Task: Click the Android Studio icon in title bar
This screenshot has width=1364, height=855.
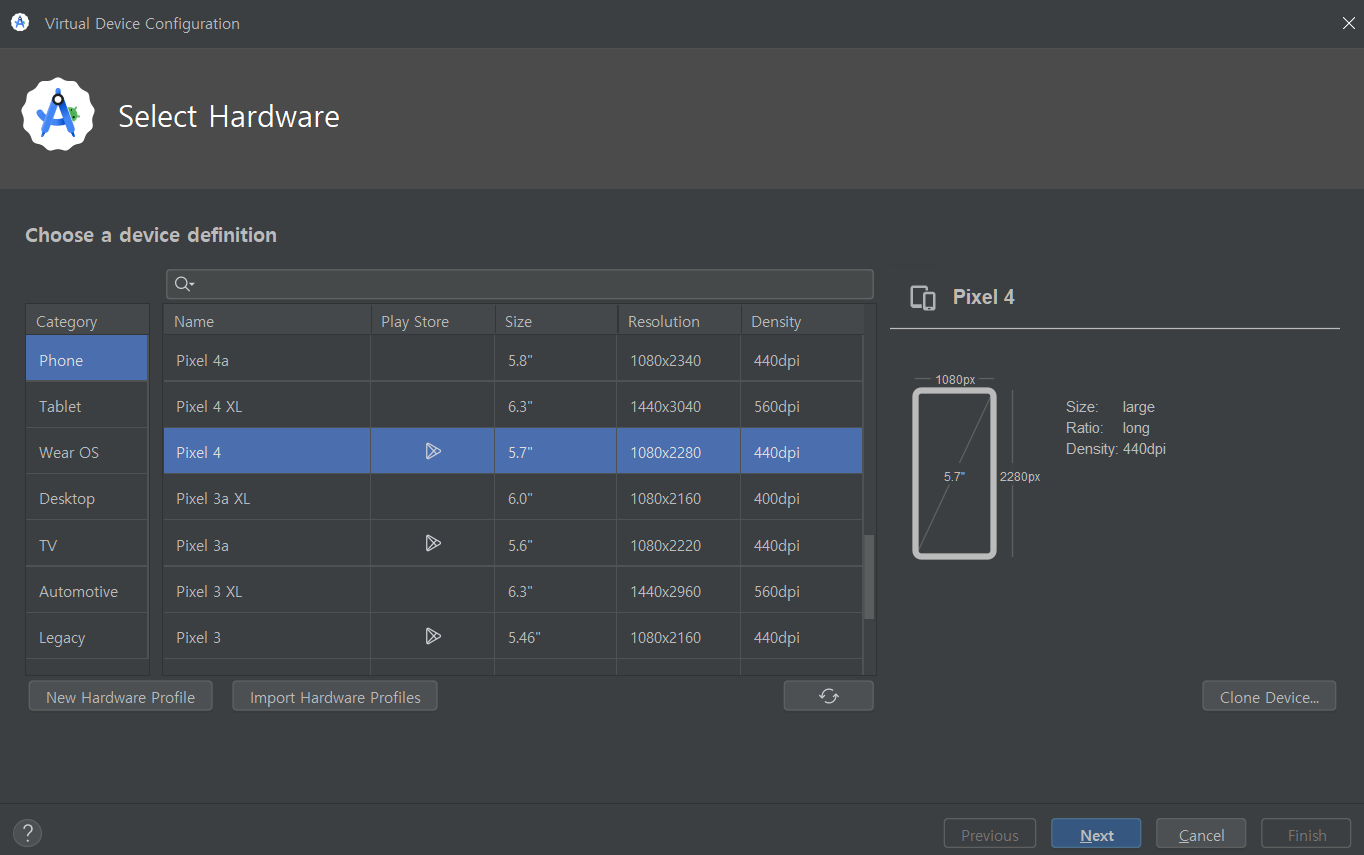Action: (x=20, y=22)
